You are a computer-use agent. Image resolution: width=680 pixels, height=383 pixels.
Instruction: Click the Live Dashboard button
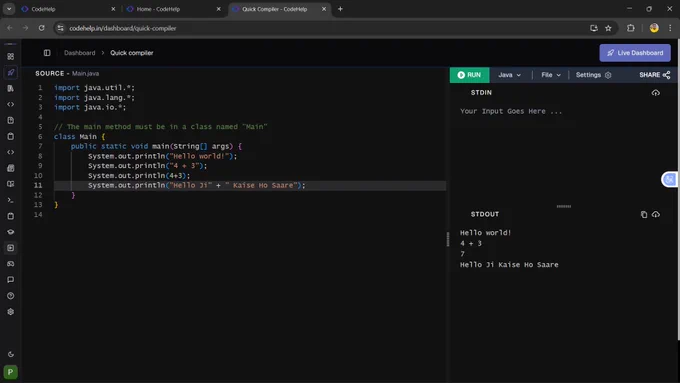(x=635, y=53)
